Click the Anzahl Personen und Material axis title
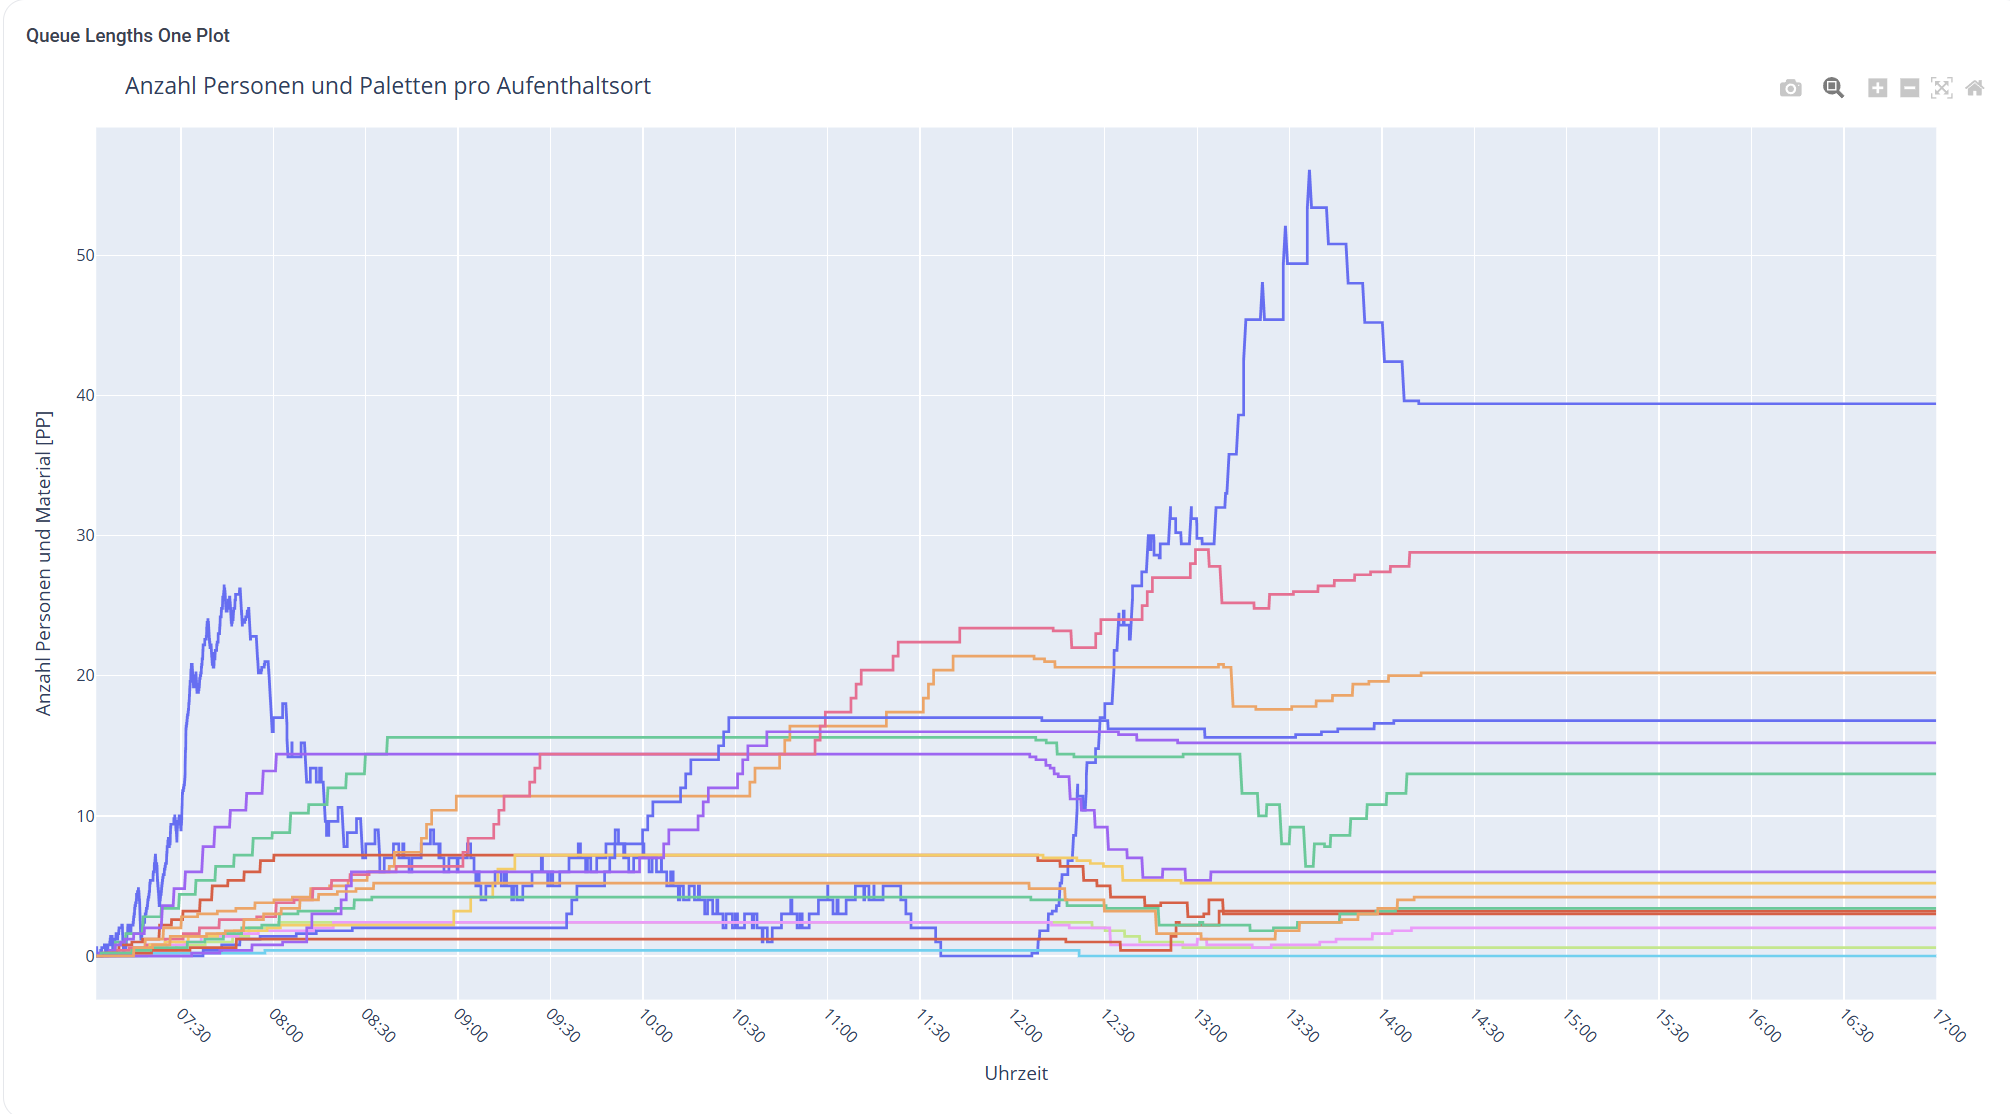 click(43, 563)
